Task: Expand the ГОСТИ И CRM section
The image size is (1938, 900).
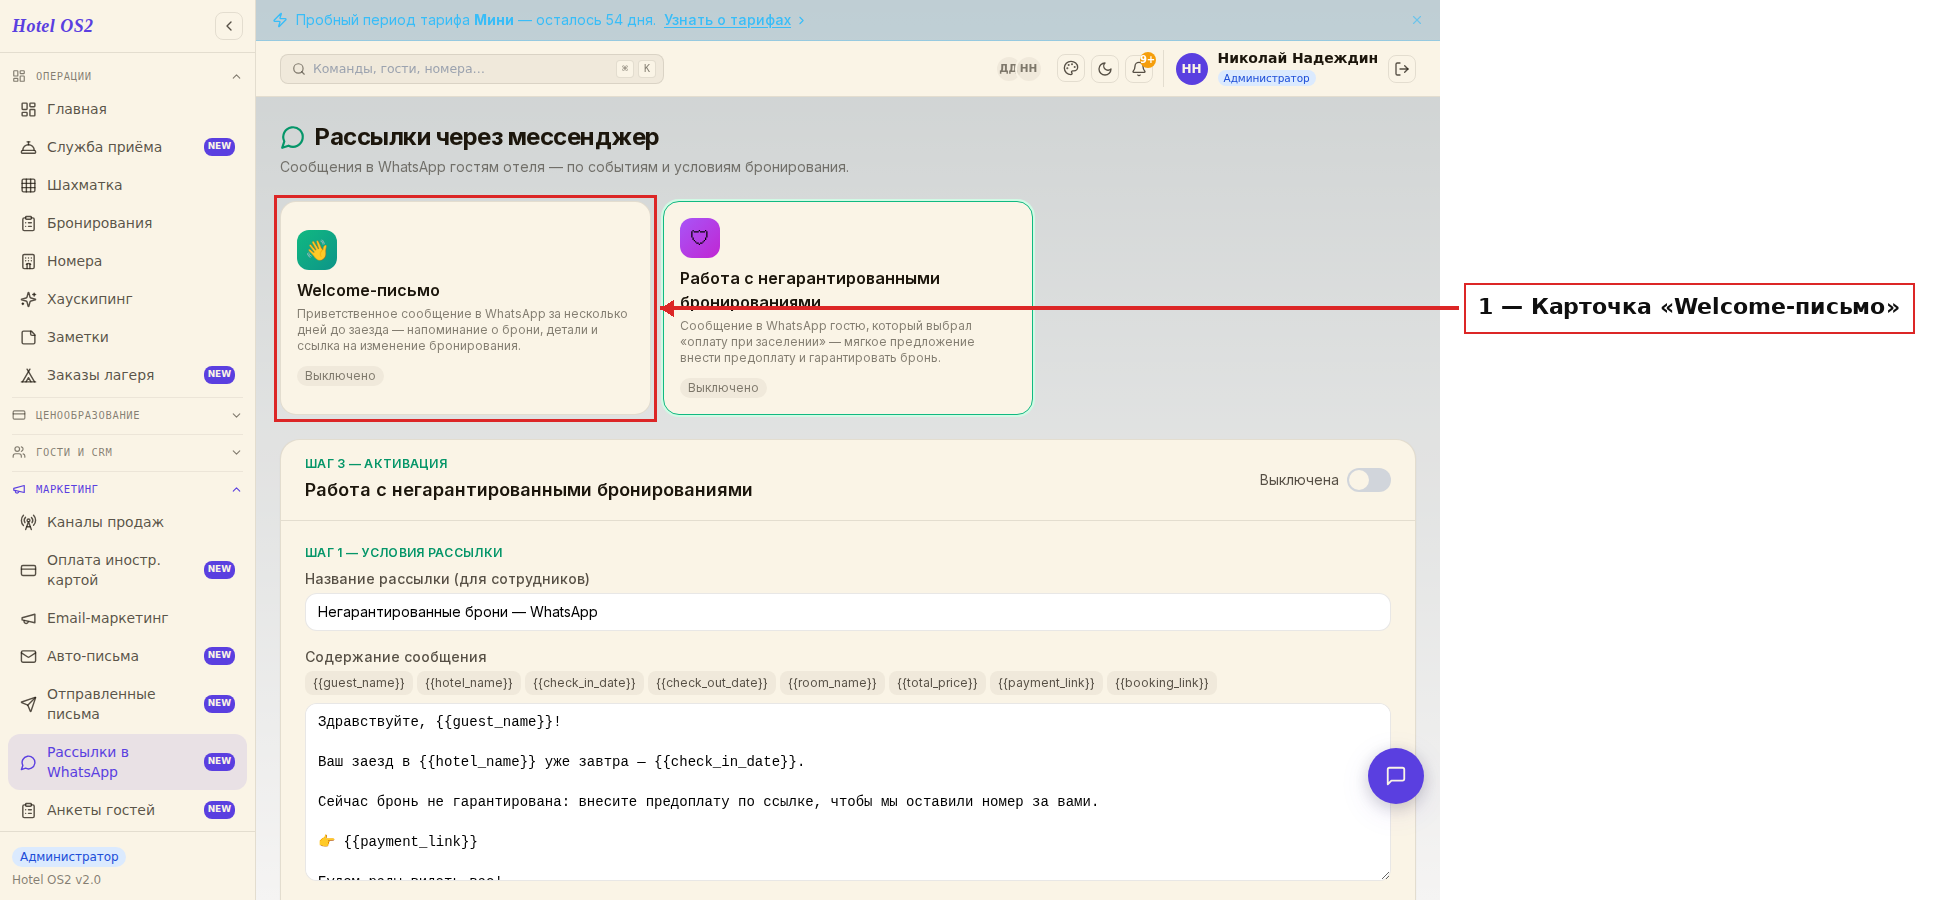Action: pos(127,452)
